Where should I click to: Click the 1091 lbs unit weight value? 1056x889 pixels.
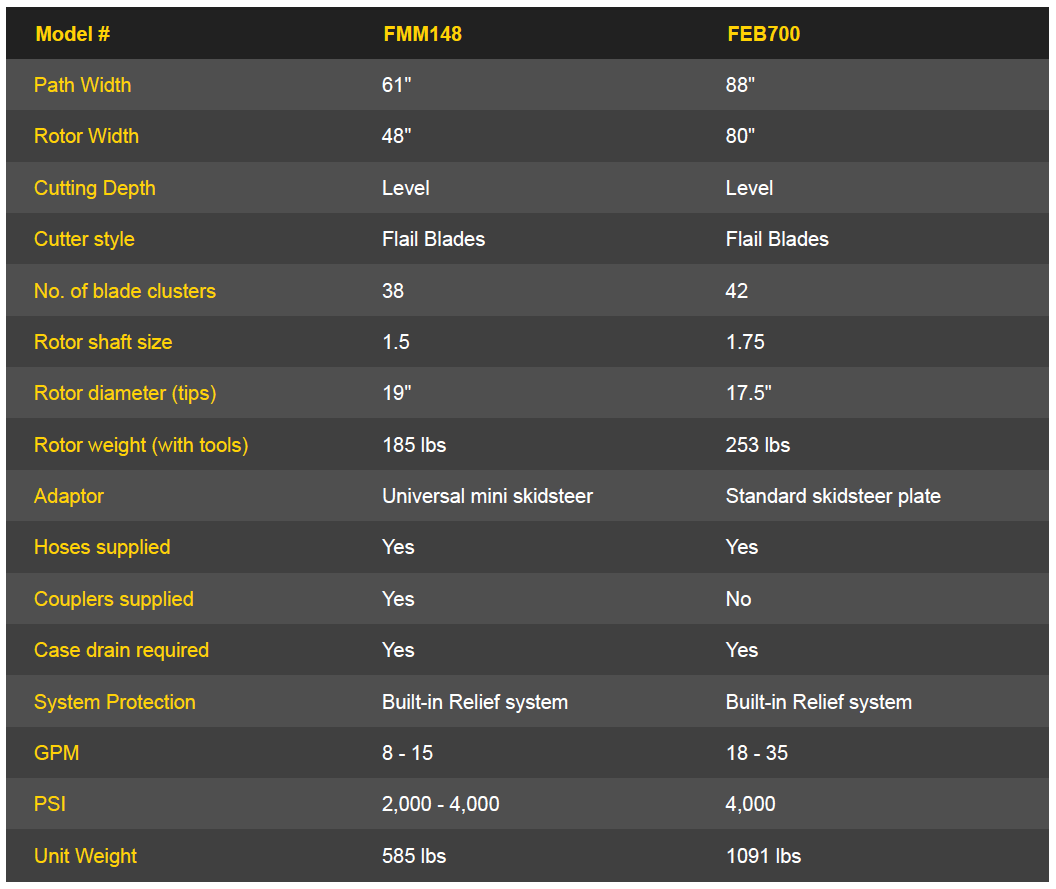(x=763, y=856)
